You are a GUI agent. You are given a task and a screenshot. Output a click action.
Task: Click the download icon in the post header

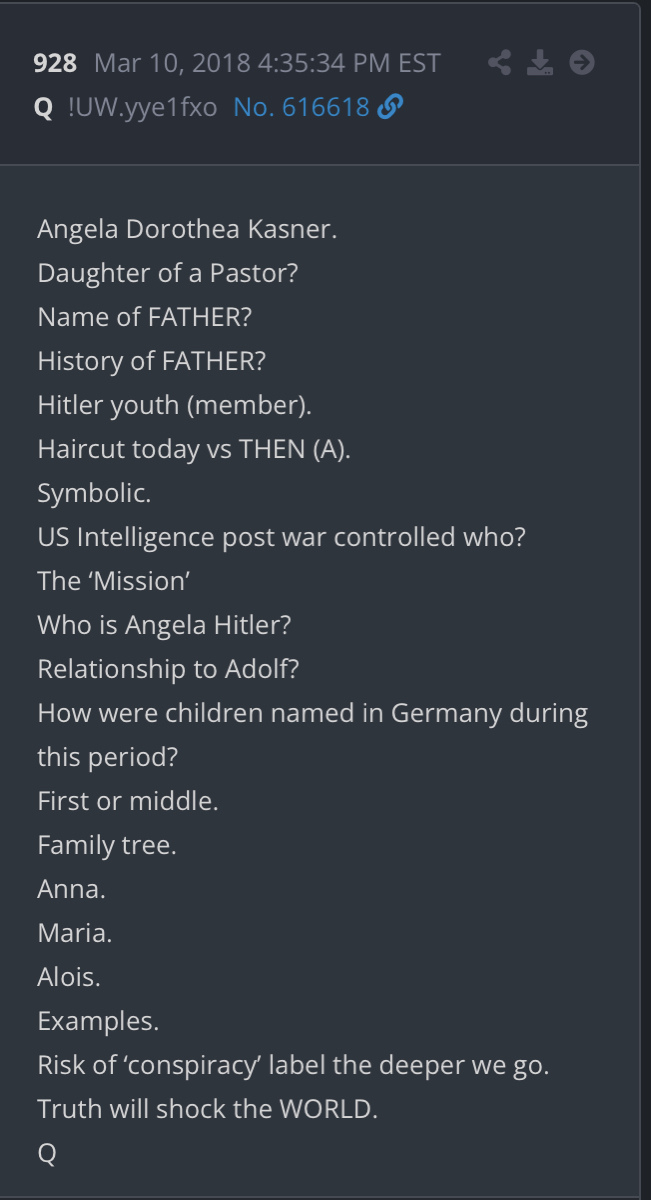pos(540,63)
